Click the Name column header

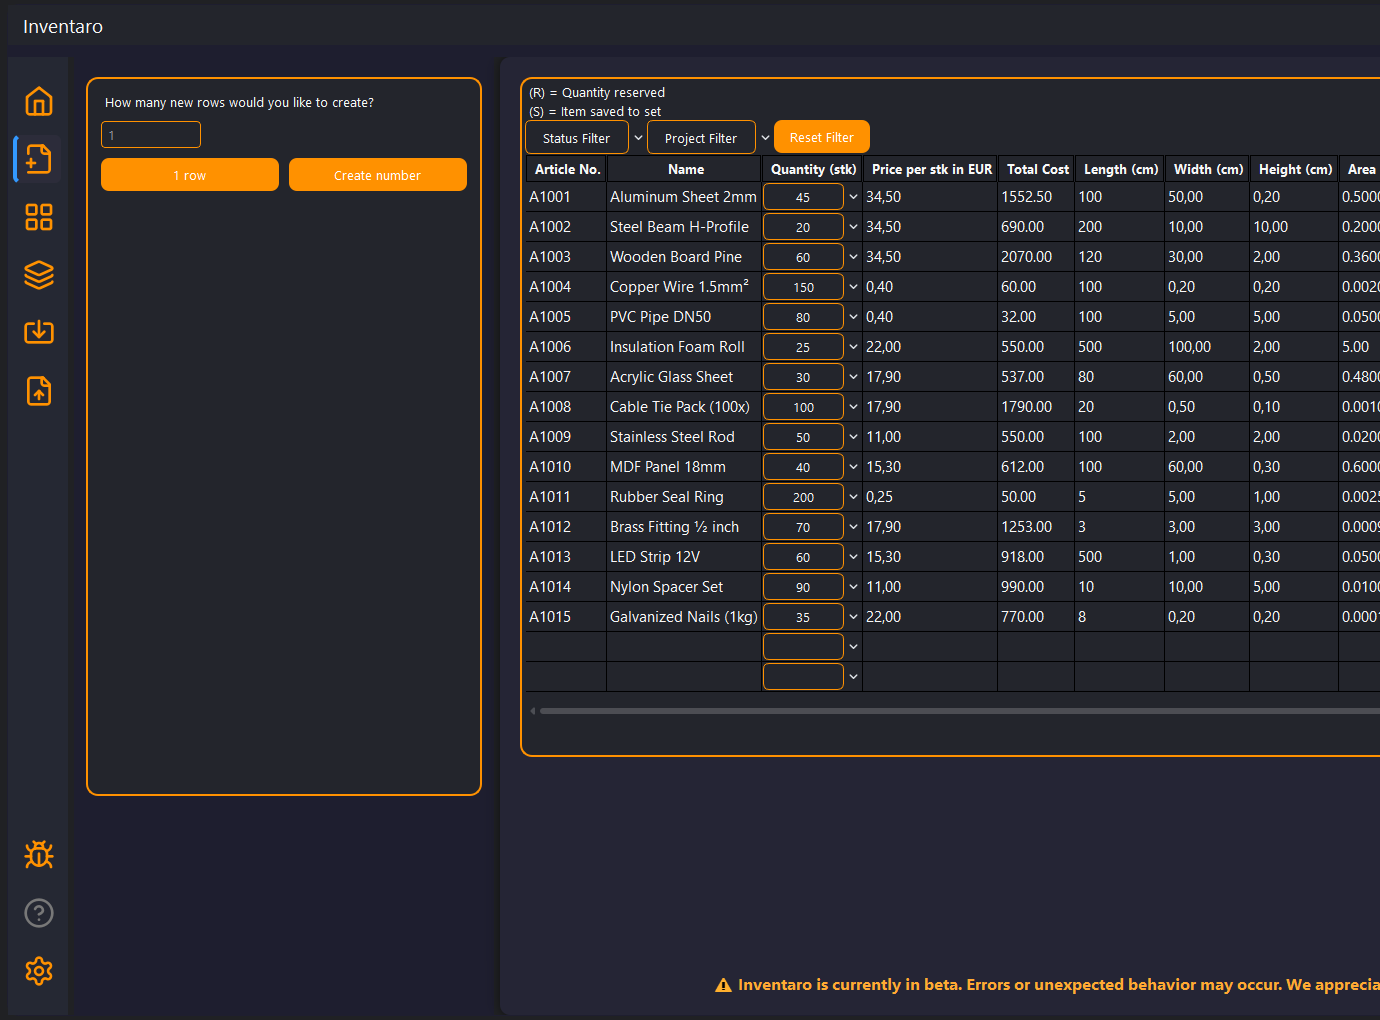pyautogui.click(x=684, y=169)
